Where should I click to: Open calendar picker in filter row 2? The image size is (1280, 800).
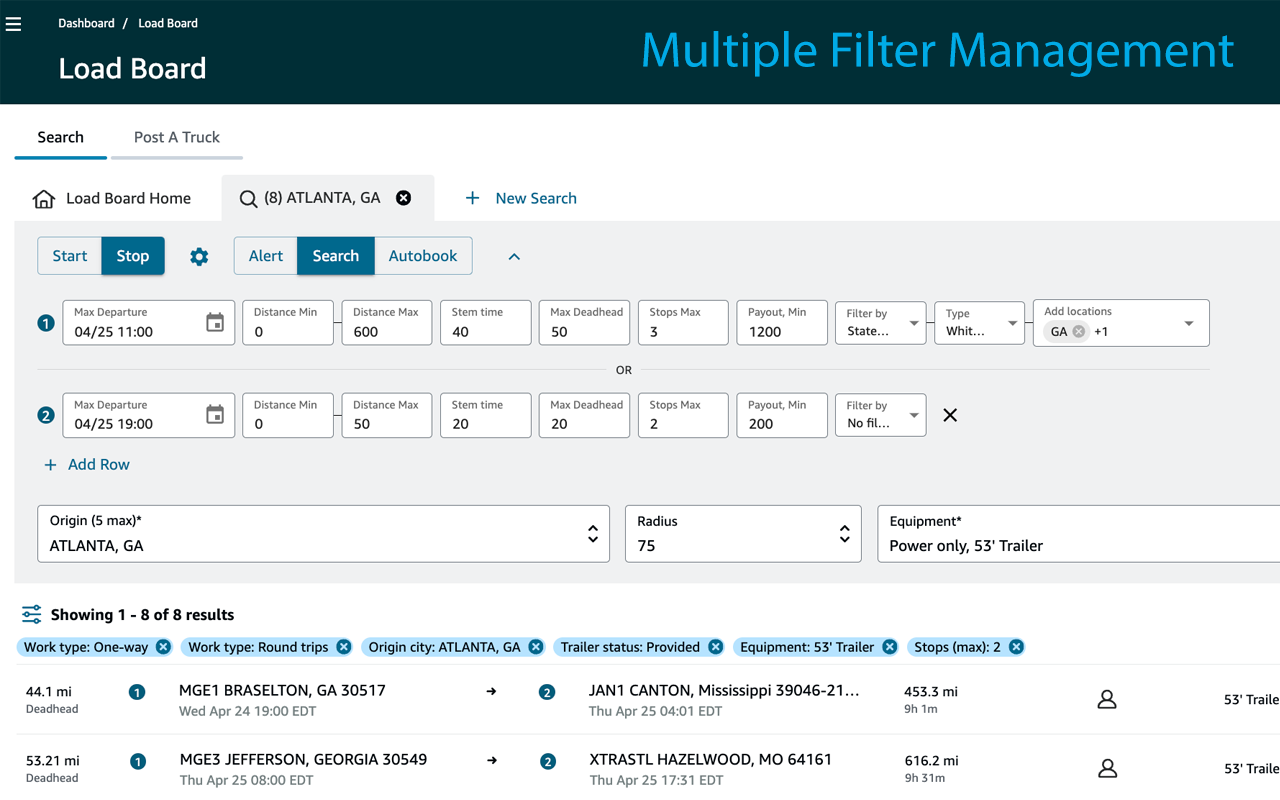[x=215, y=415]
